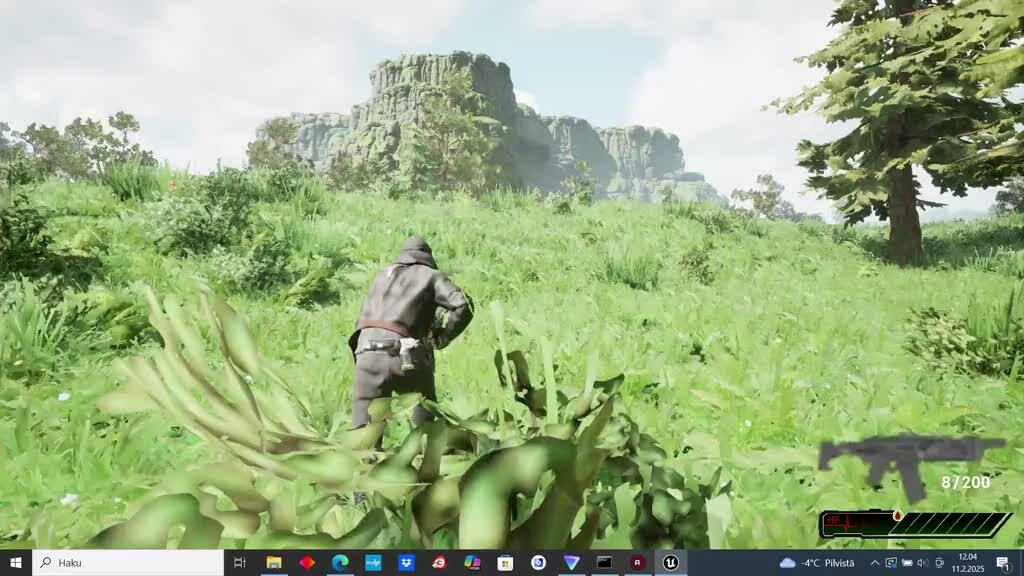The image size is (1024, 576).
Task: Toggle the volume speaker icon
Action: click(923, 563)
